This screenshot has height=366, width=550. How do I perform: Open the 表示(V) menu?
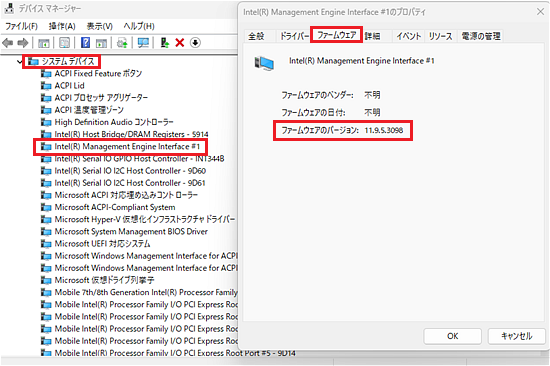(100, 26)
